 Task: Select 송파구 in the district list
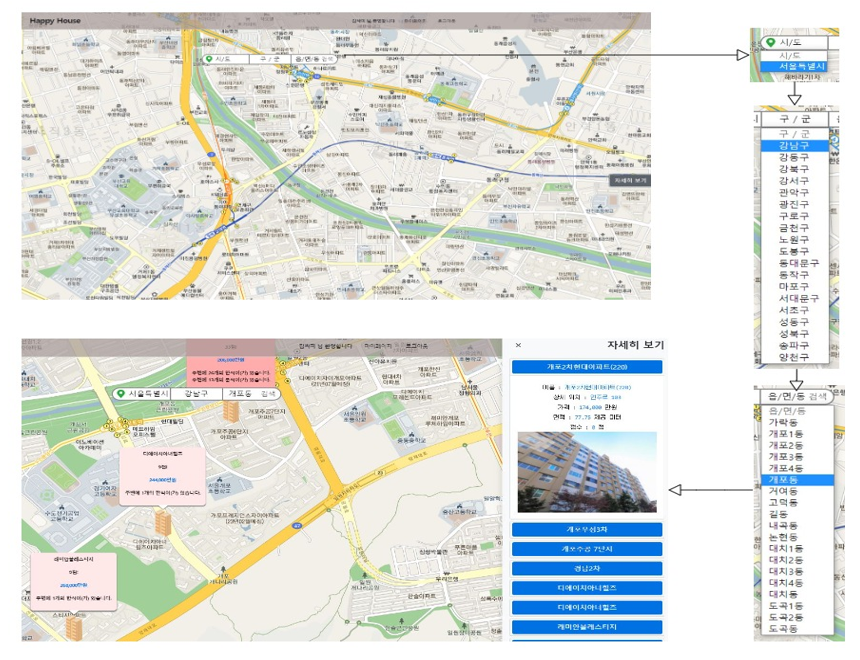(x=794, y=346)
